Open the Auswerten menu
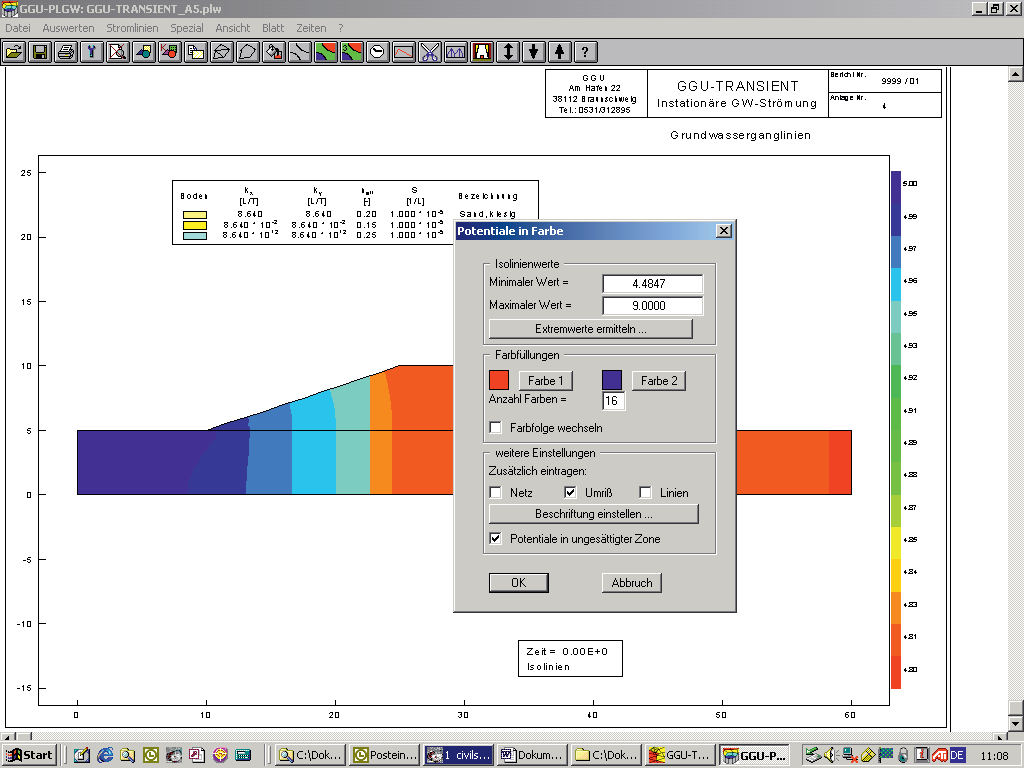1024x768 pixels. point(69,28)
